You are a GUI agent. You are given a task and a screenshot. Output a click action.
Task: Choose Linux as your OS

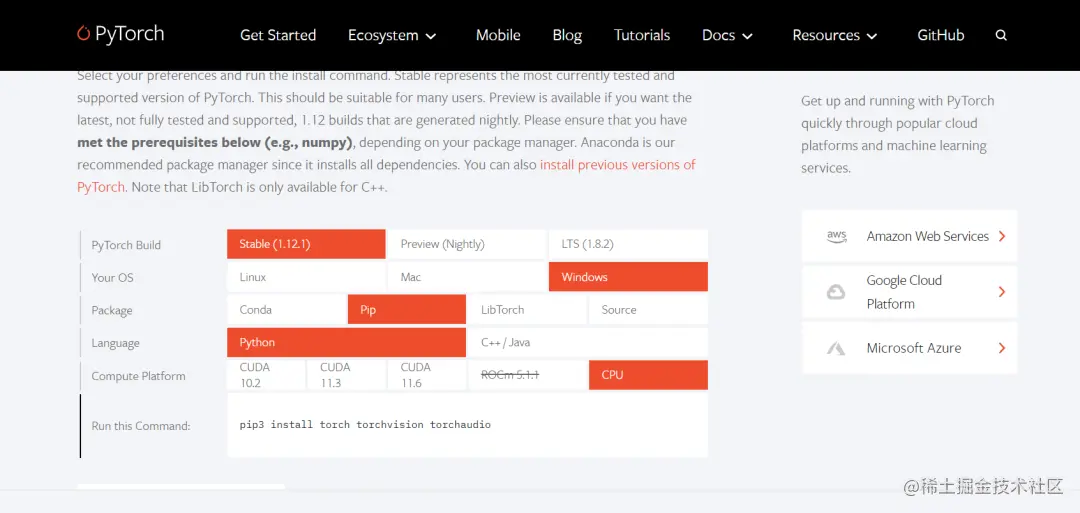coord(306,277)
